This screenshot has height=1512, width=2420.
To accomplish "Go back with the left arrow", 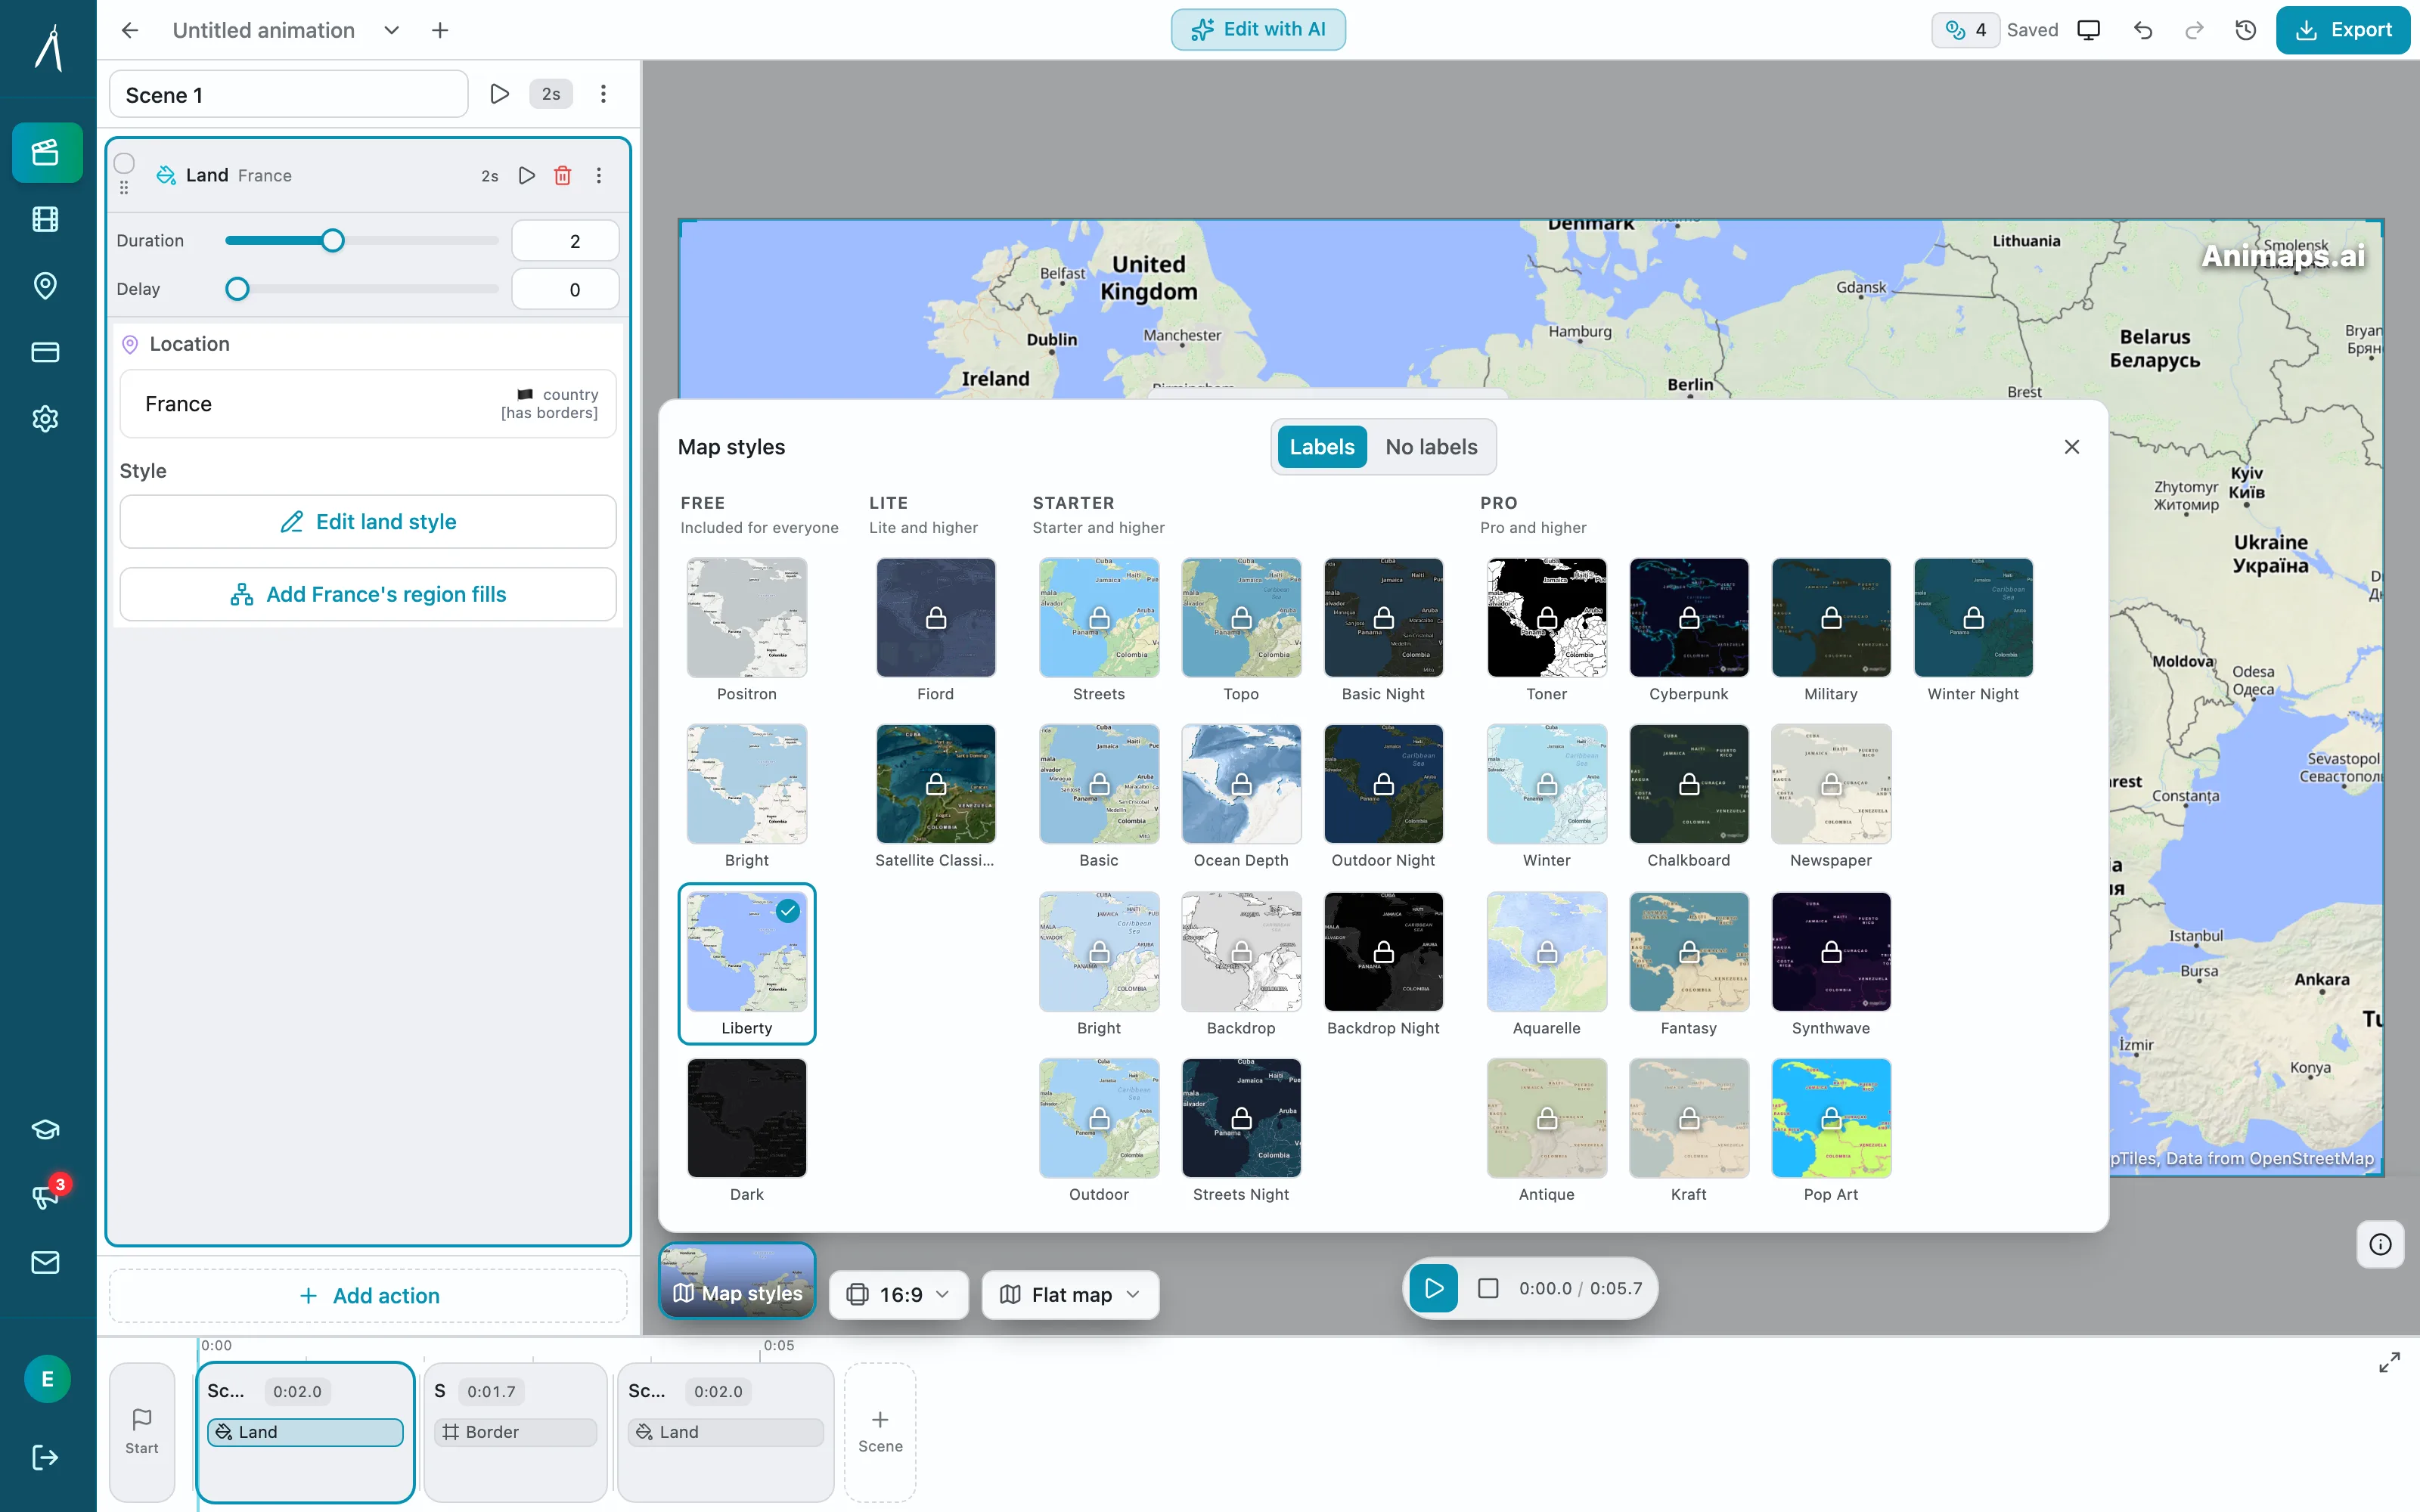I will click(x=130, y=30).
